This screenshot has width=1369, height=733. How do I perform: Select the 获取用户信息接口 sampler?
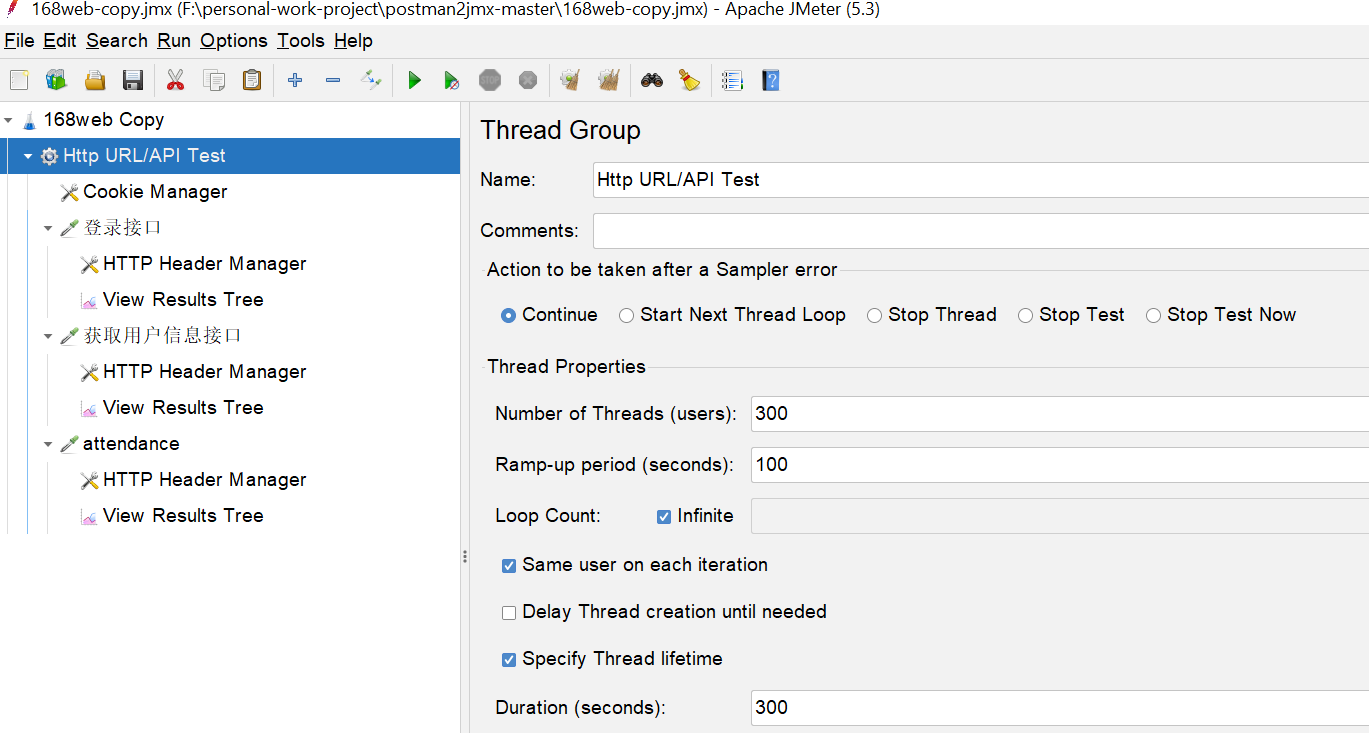click(162, 336)
